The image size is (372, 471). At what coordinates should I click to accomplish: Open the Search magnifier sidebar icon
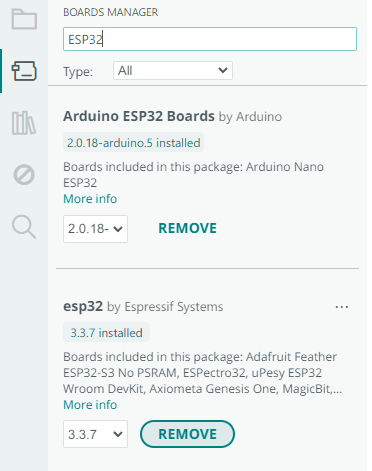point(24,227)
